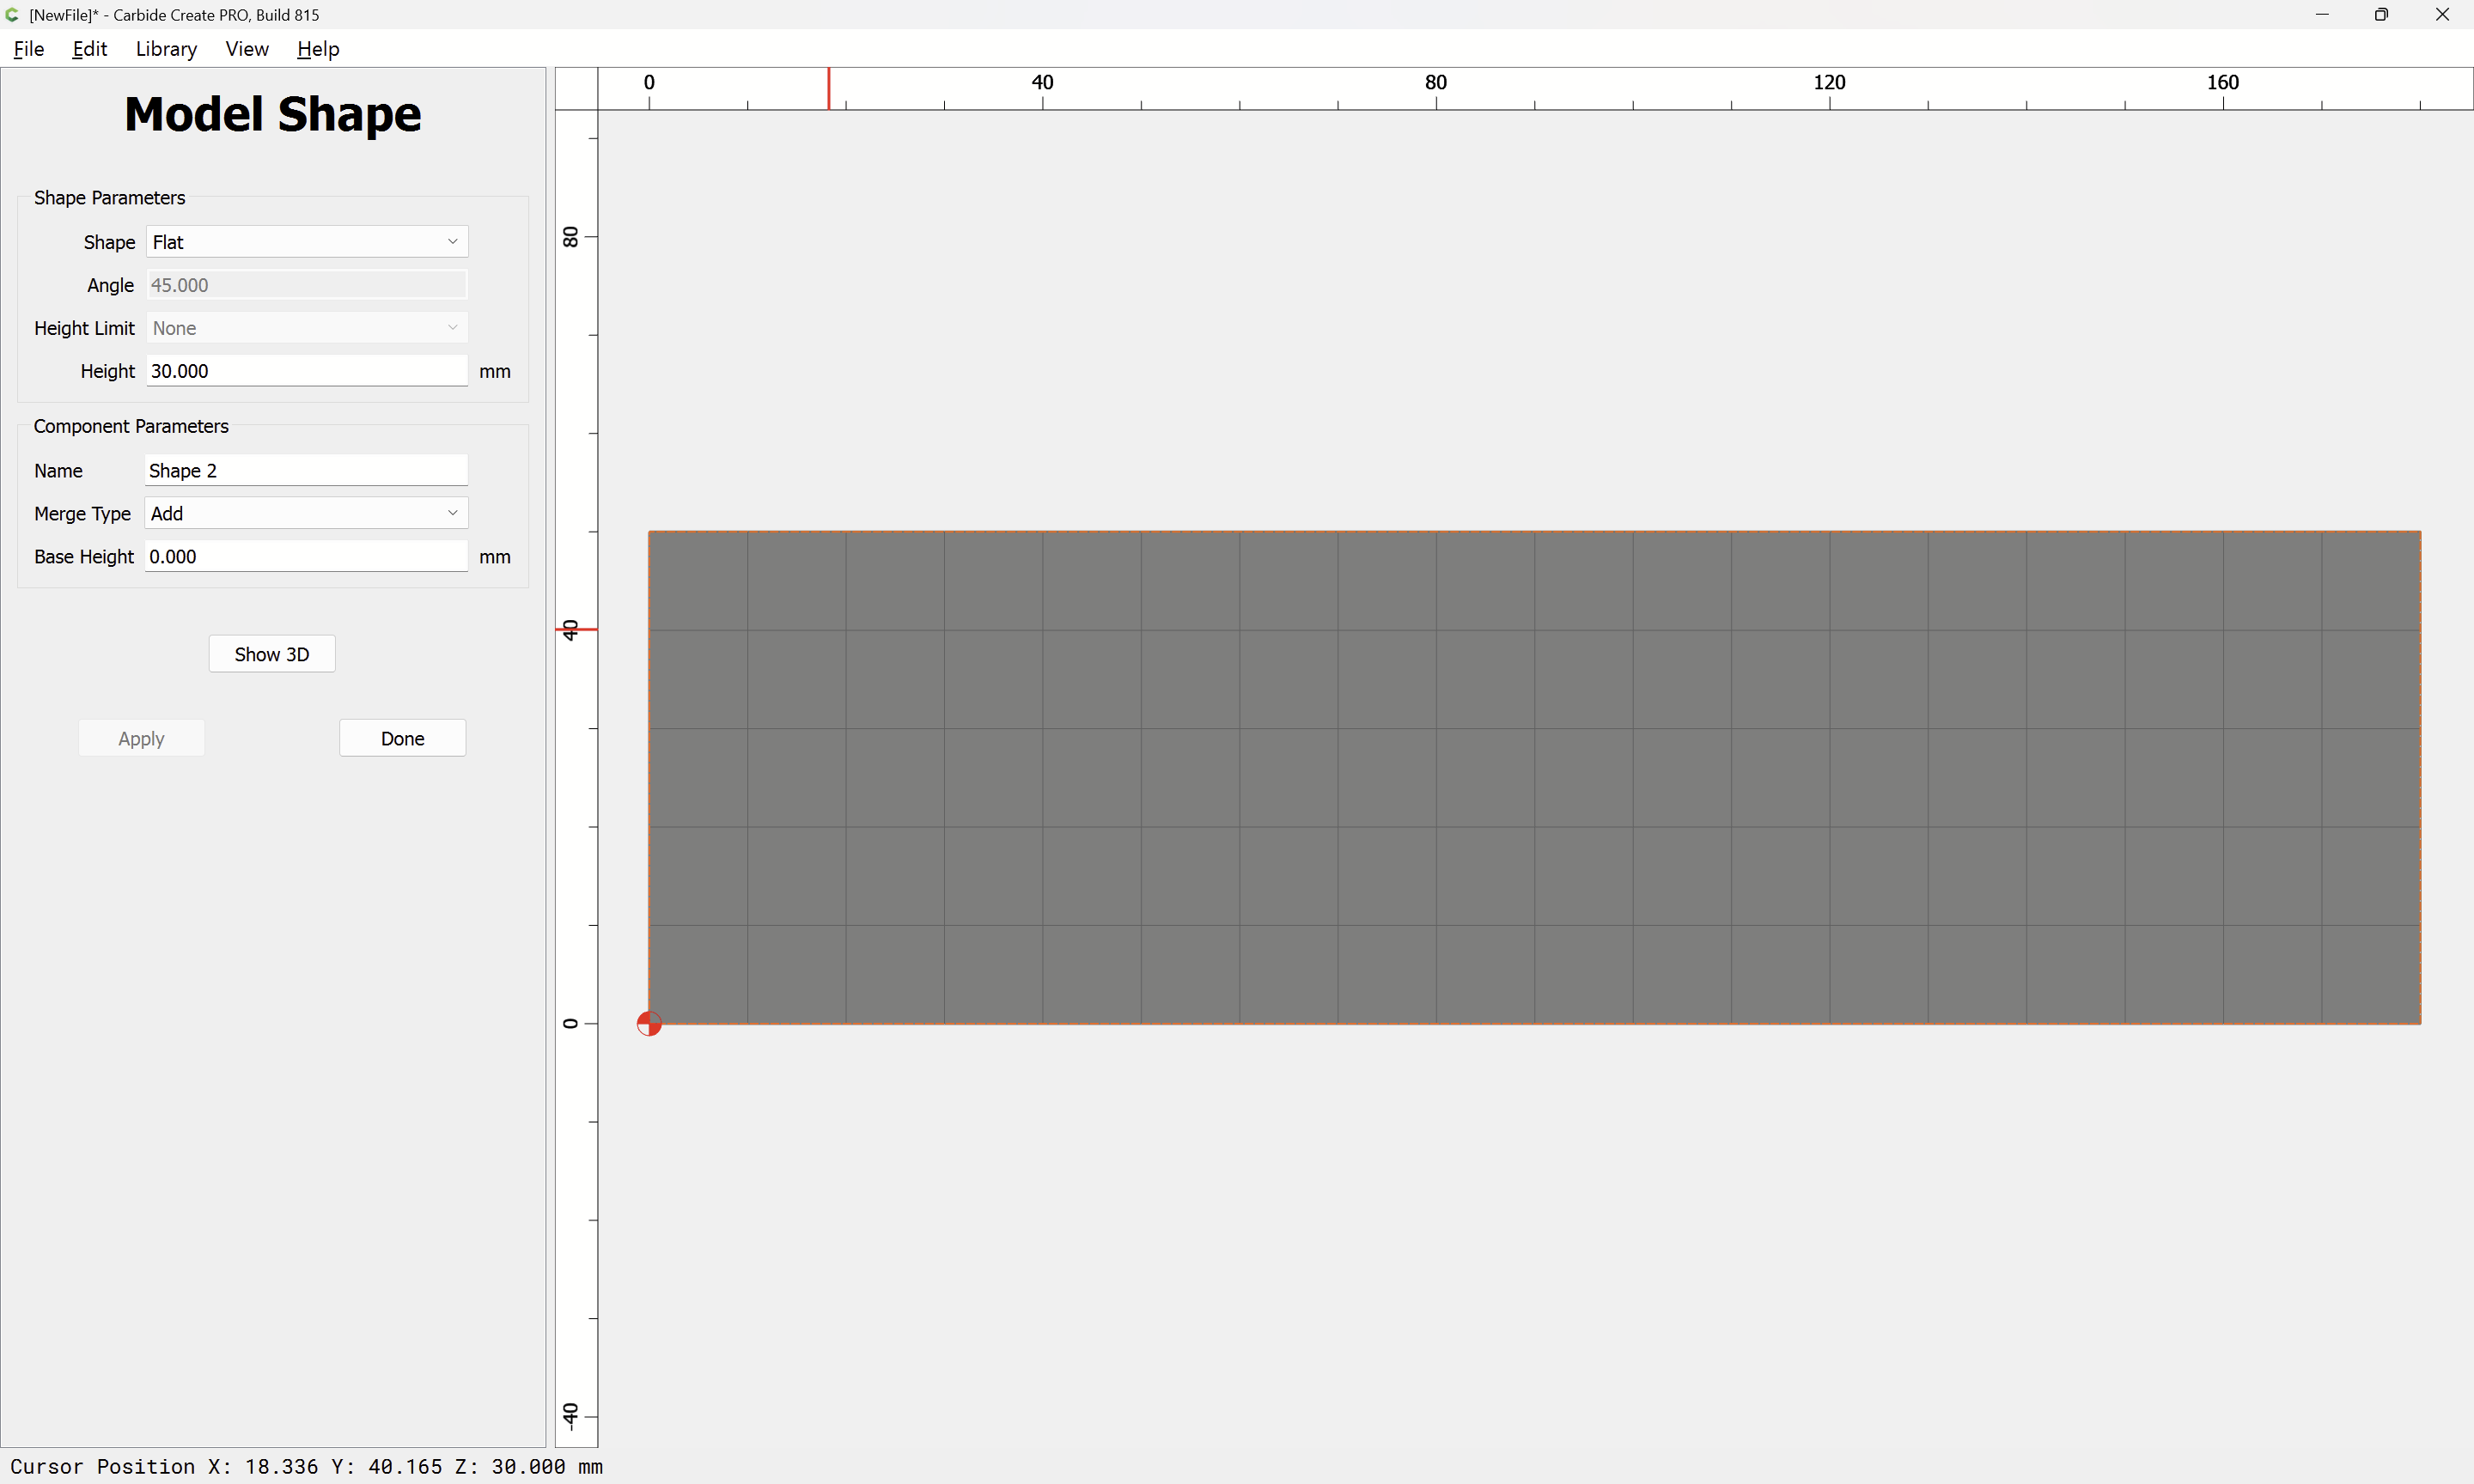
Task: Click the red origin marker on canvas
Action: 649,1023
